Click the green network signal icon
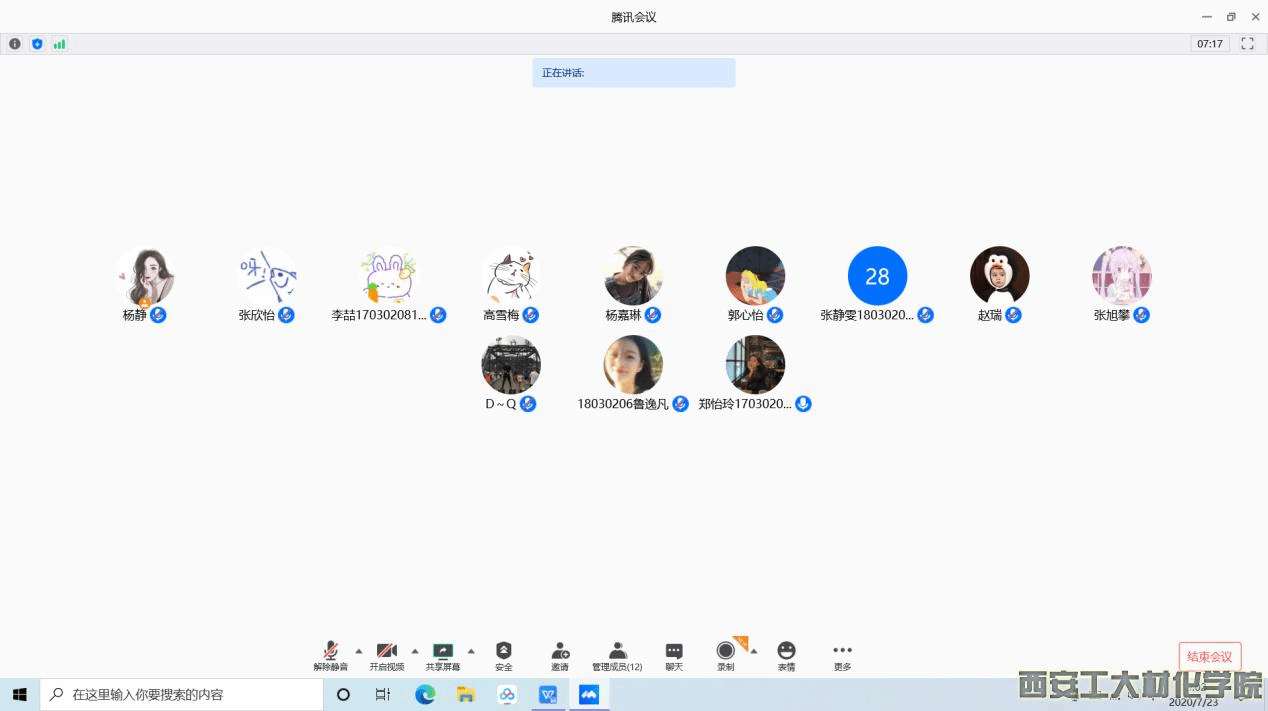This screenshot has height=711, width=1268. [x=59, y=44]
